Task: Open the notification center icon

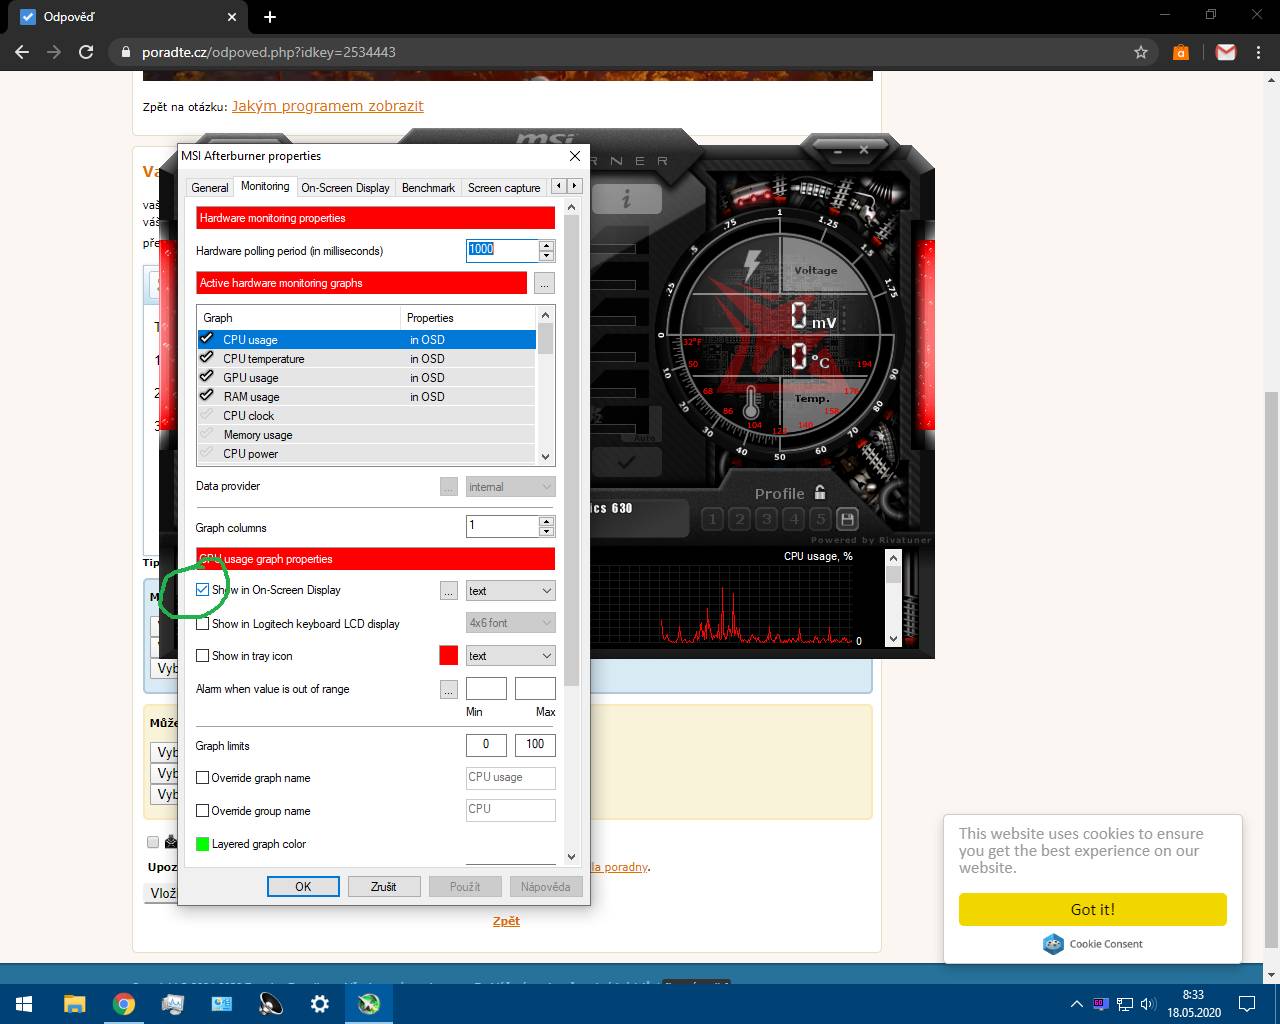Action: coord(1247,1004)
